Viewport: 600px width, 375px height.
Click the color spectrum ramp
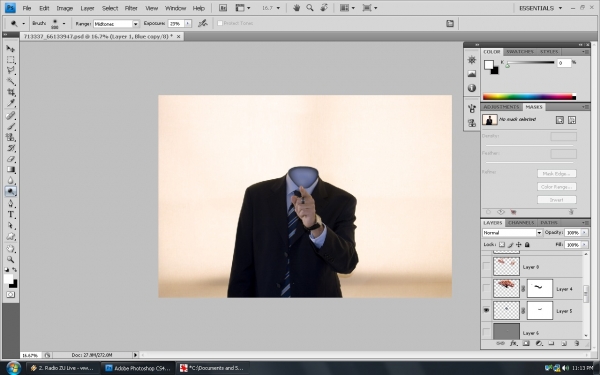pos(529,97)
